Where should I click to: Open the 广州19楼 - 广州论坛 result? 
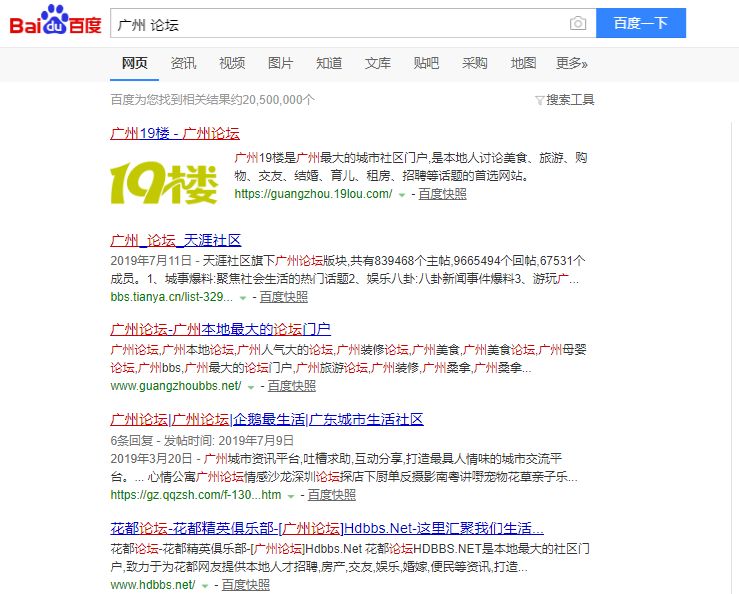(175, 133)
